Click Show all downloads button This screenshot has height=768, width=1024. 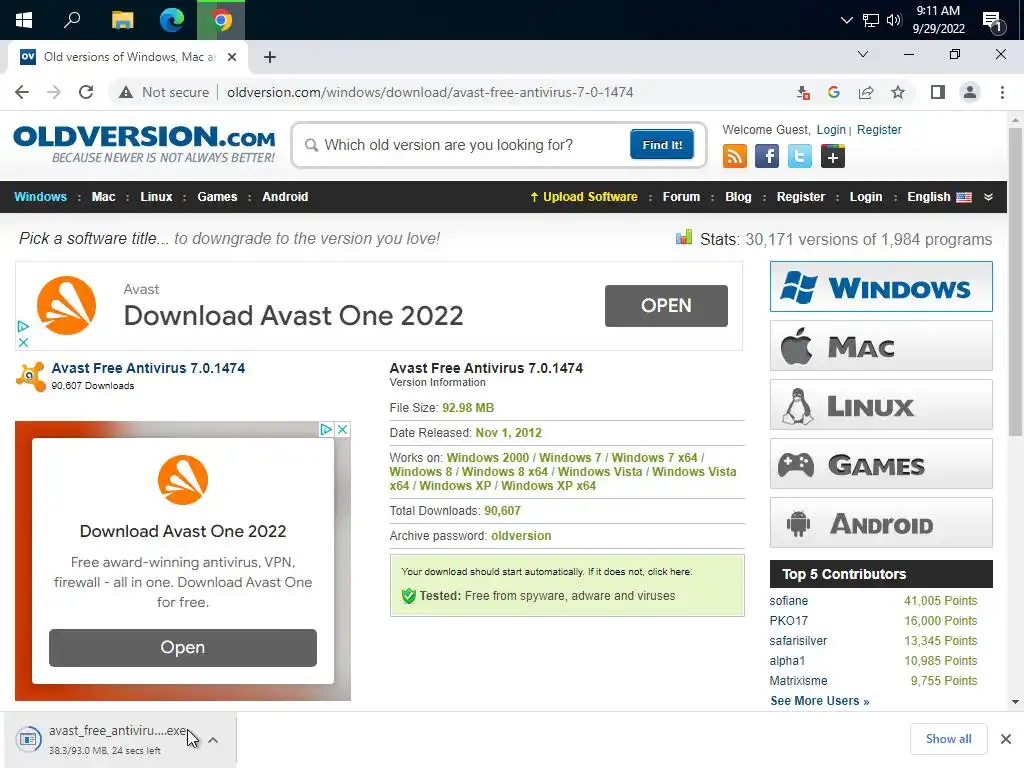pyautogui.click(x=948, y=739)
